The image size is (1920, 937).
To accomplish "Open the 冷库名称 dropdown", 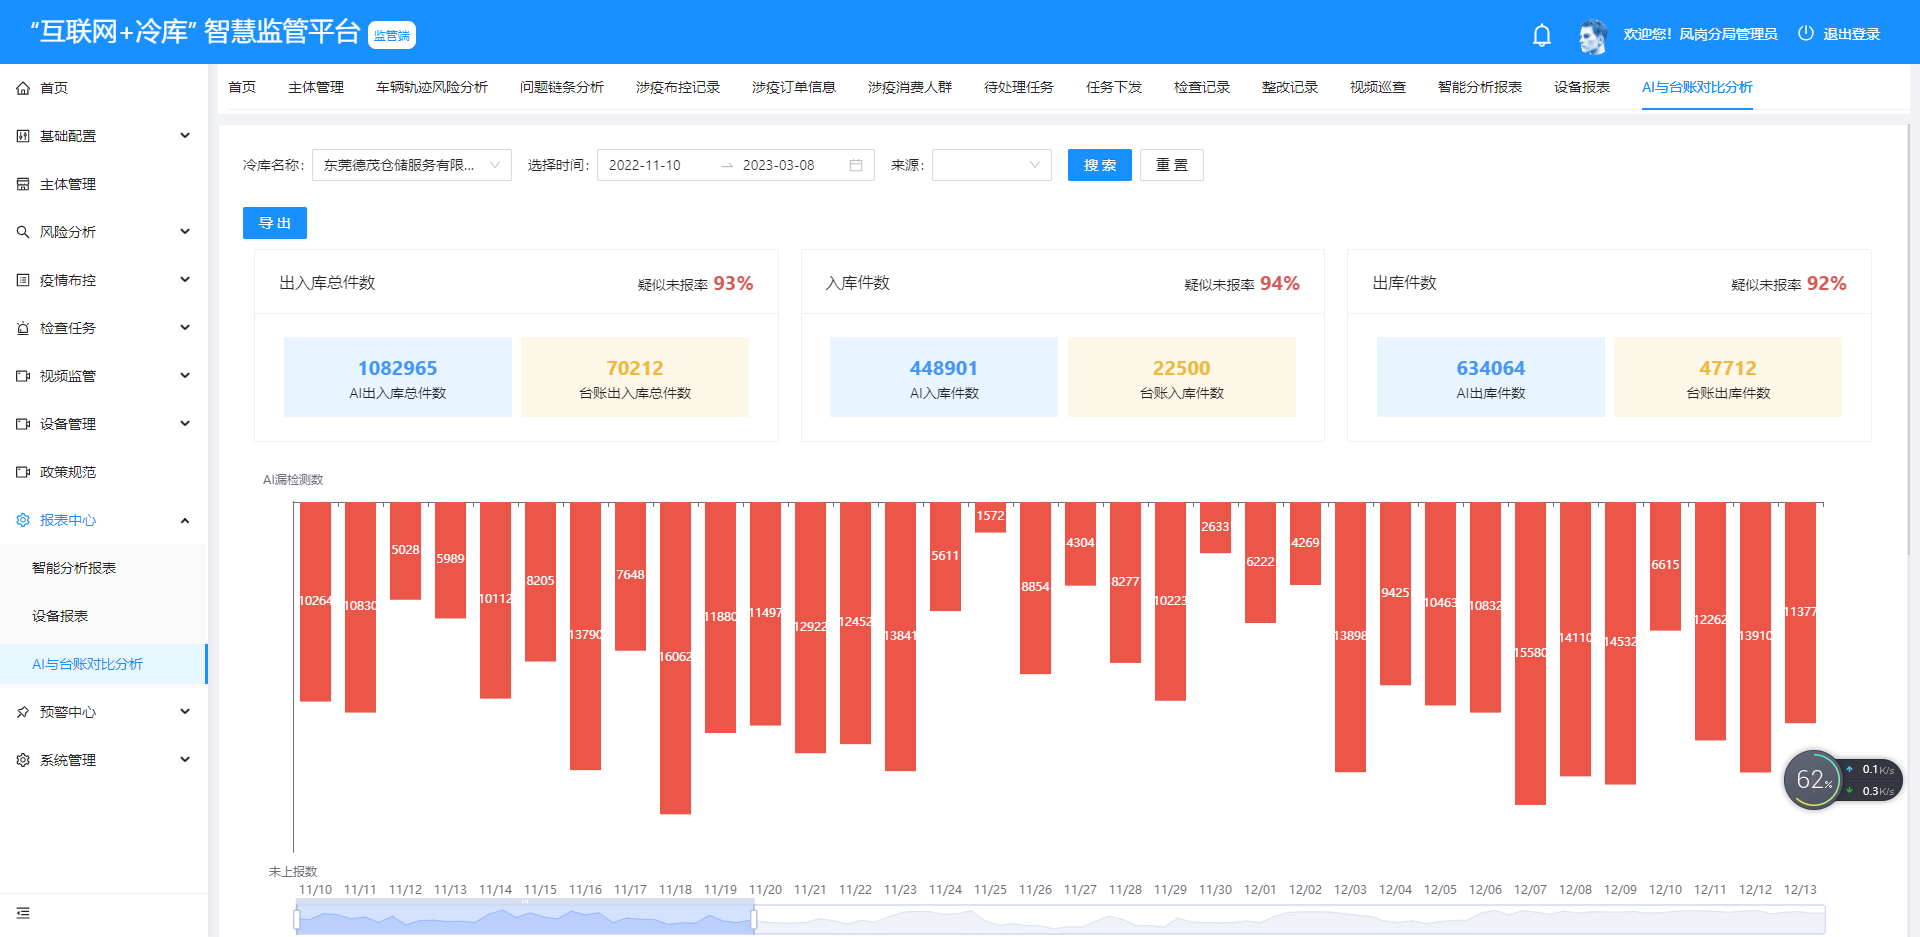I will (x=412, y=165).
